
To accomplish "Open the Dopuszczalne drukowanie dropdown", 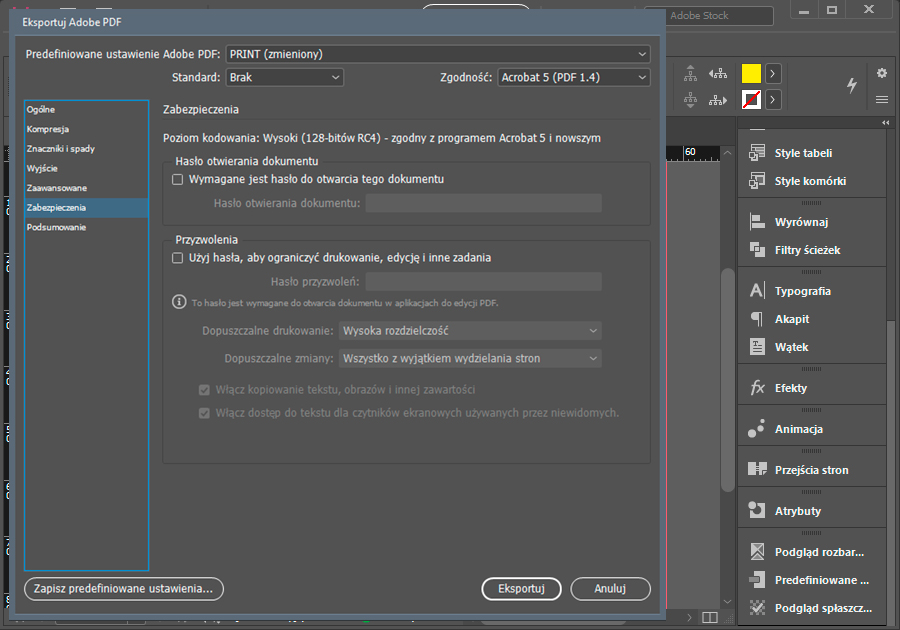I will (470, 330).
